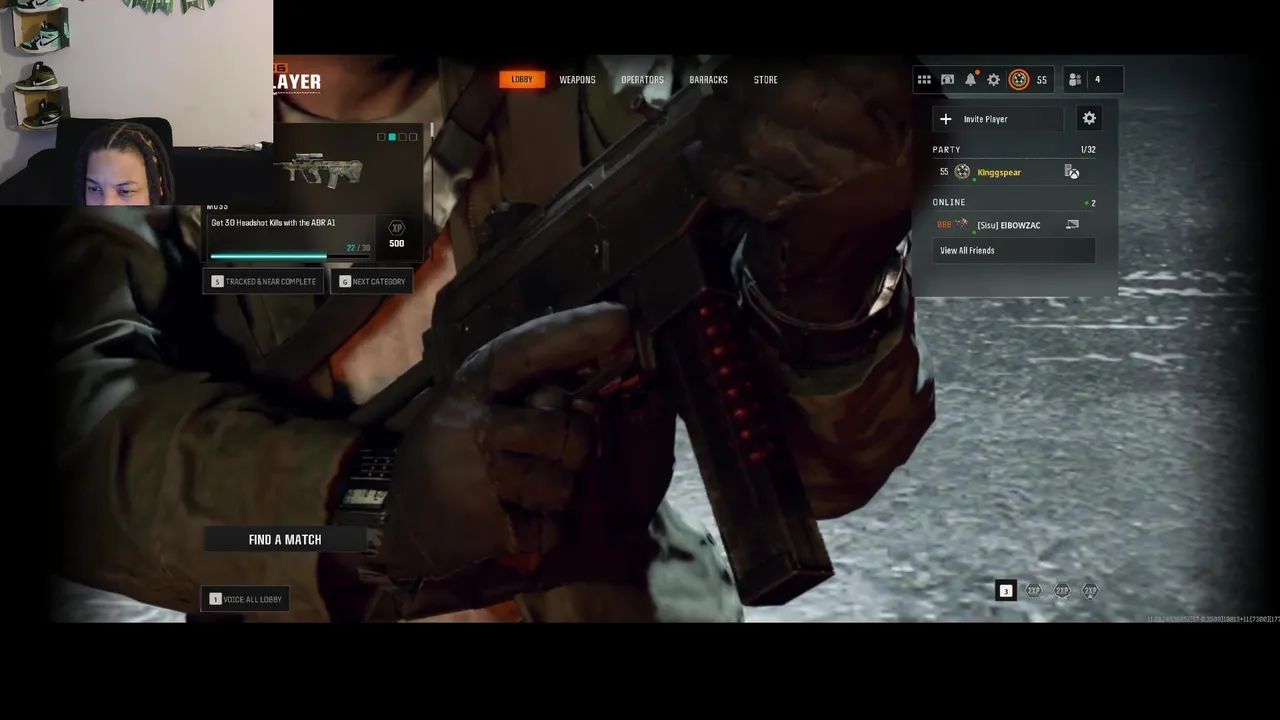Select the highlighted cyan page indicator square
Image resolution: width=1280 pixels, height=720 pixels.
(x=392, y=137)
